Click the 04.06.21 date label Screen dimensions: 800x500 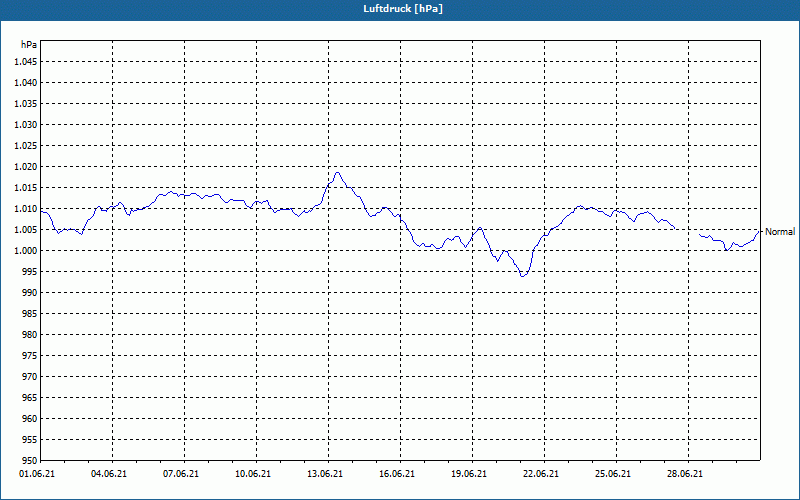(109, 474)
